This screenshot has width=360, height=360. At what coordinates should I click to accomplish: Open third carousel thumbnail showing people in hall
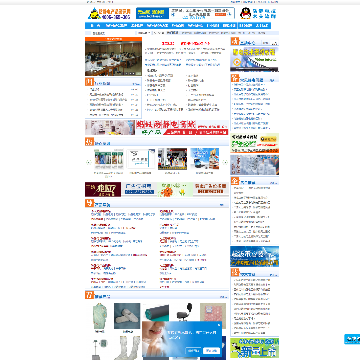[x=173, y=159]
